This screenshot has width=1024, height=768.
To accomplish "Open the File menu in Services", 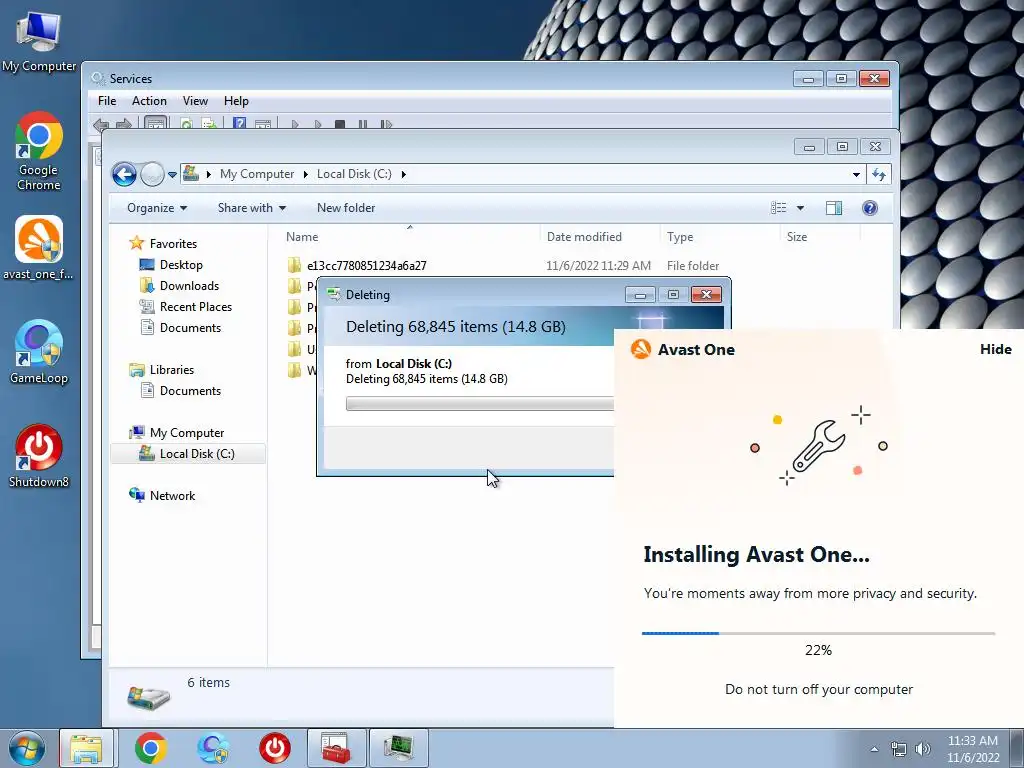I will (x=107, y=101).
